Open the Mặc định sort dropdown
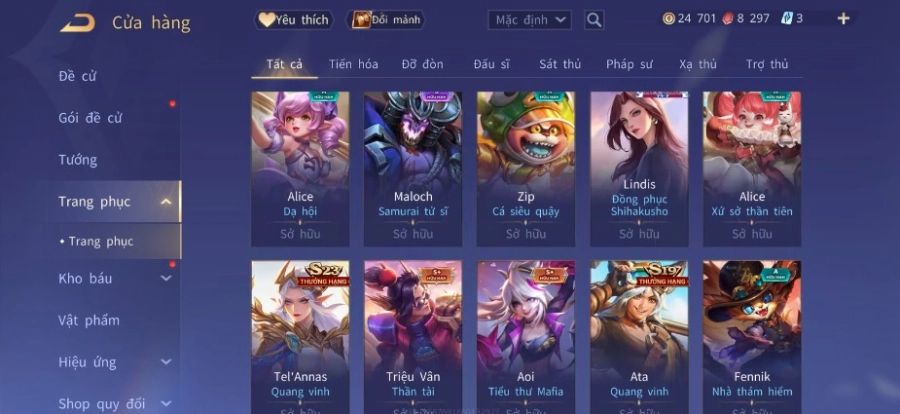This screenshot has width=900, height=414. click(530, 20)
